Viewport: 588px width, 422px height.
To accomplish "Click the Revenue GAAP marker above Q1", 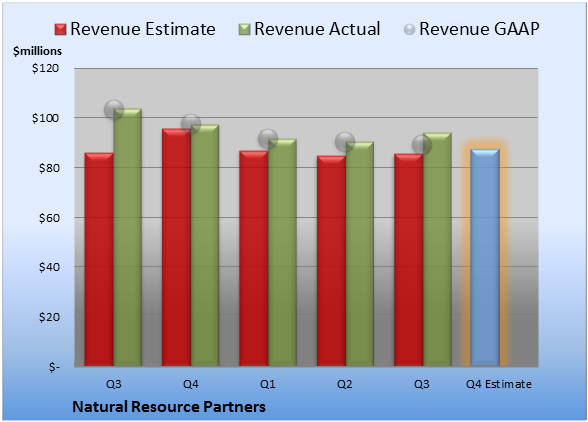I will tap(268, 139).
